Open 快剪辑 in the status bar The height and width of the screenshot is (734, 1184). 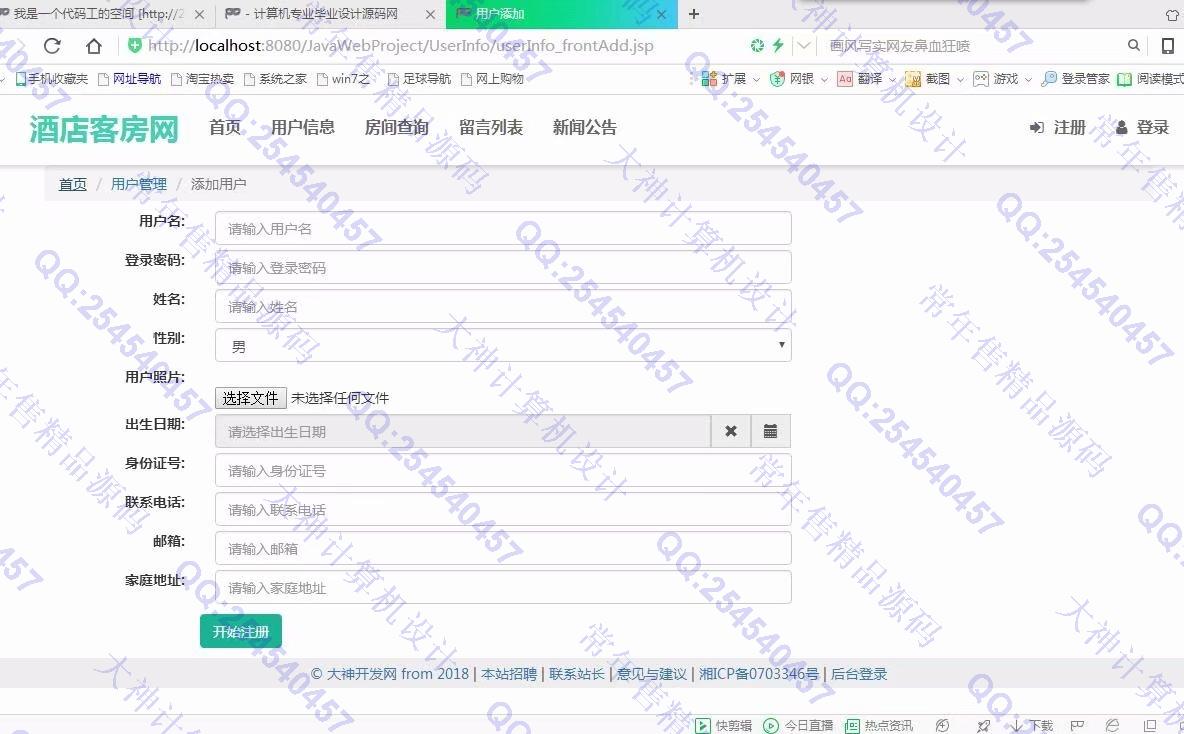pos(723,725)
